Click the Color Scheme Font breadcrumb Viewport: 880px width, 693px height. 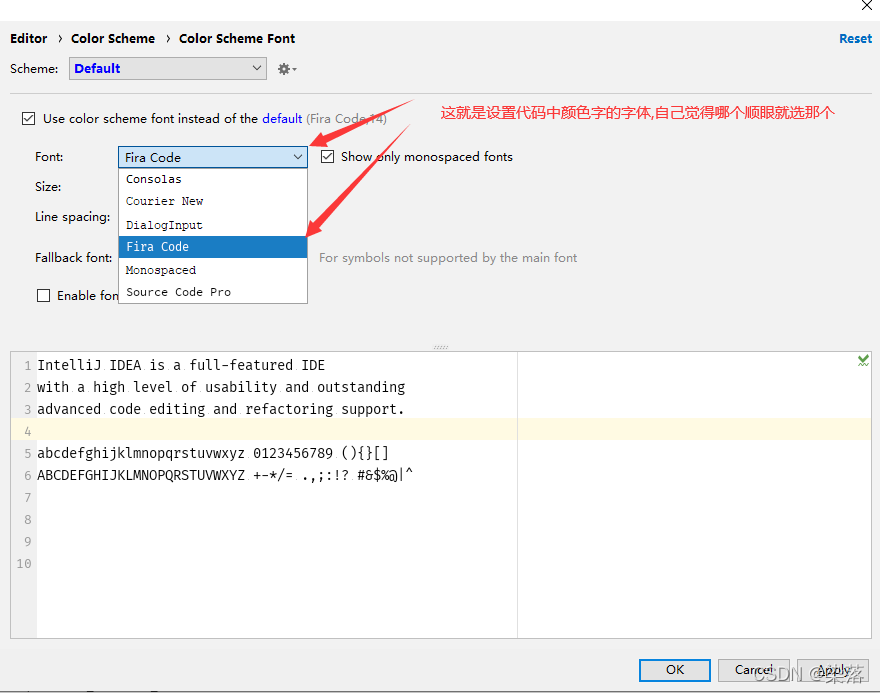pyautogui.click(x=237, y=39)
